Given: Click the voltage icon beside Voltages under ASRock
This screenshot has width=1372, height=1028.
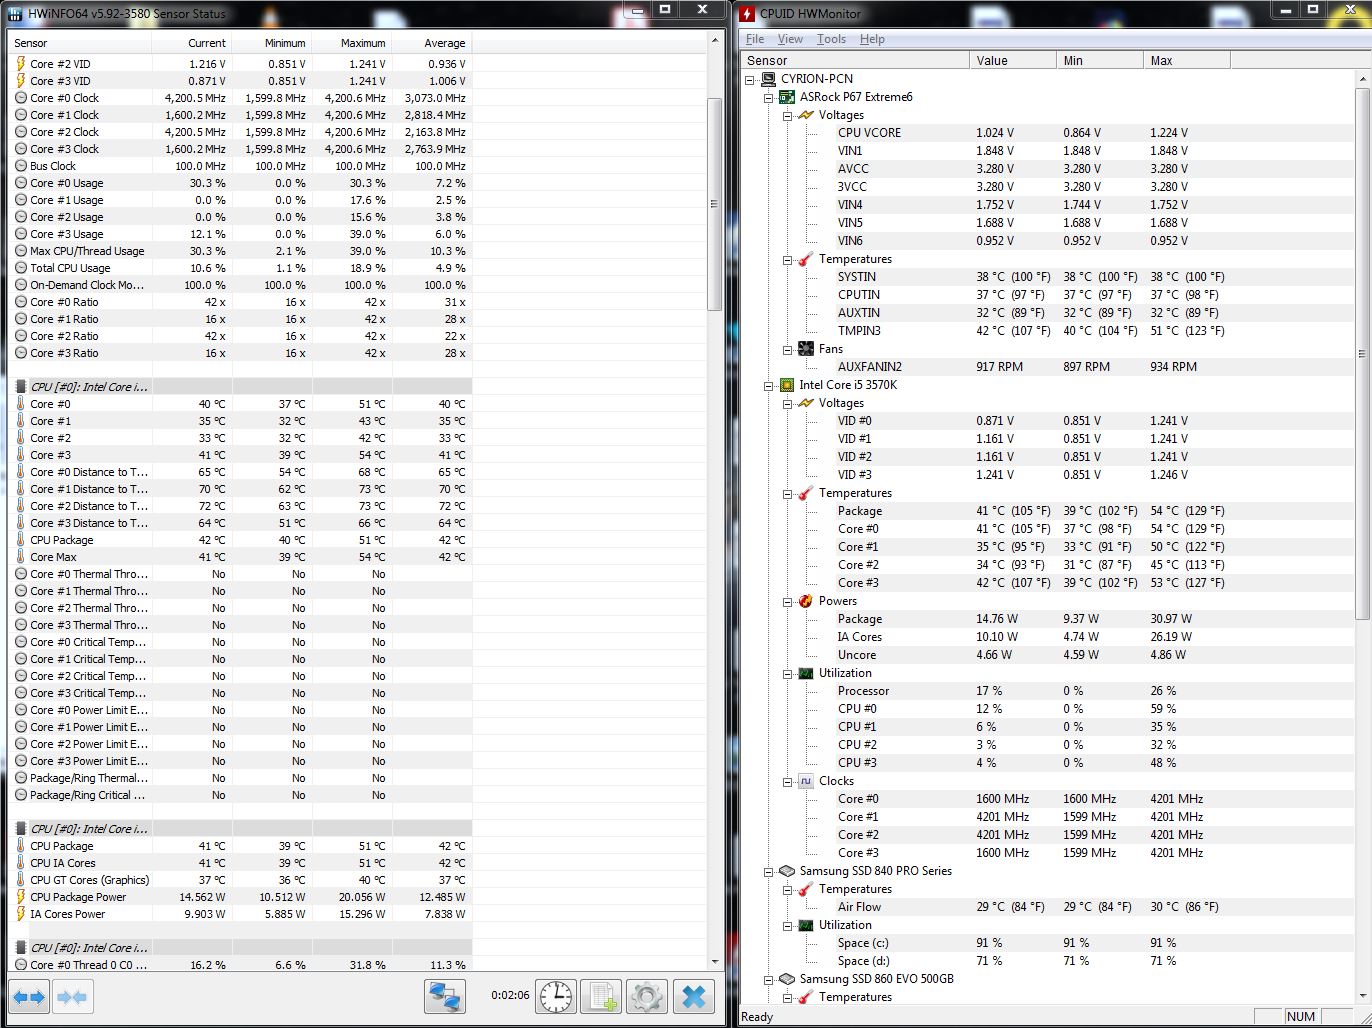Looking at the screenshot, I should point(806,115).
